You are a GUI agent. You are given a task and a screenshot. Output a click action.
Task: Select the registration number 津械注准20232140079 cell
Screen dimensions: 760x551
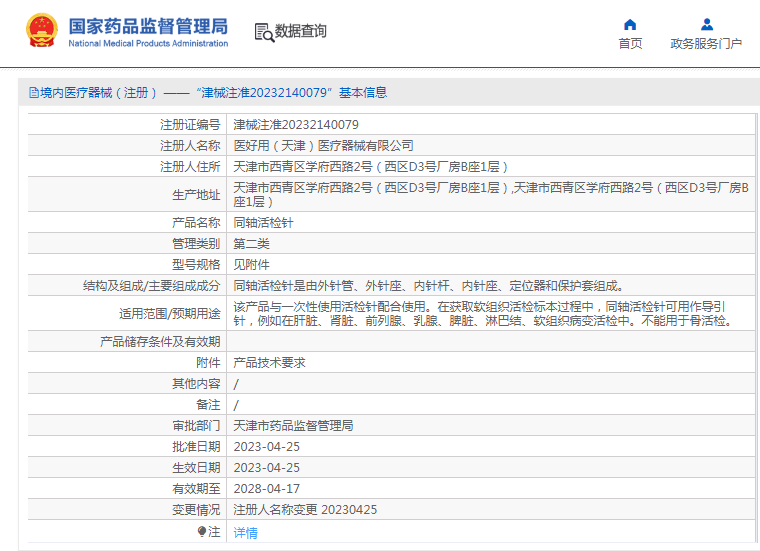296,125
